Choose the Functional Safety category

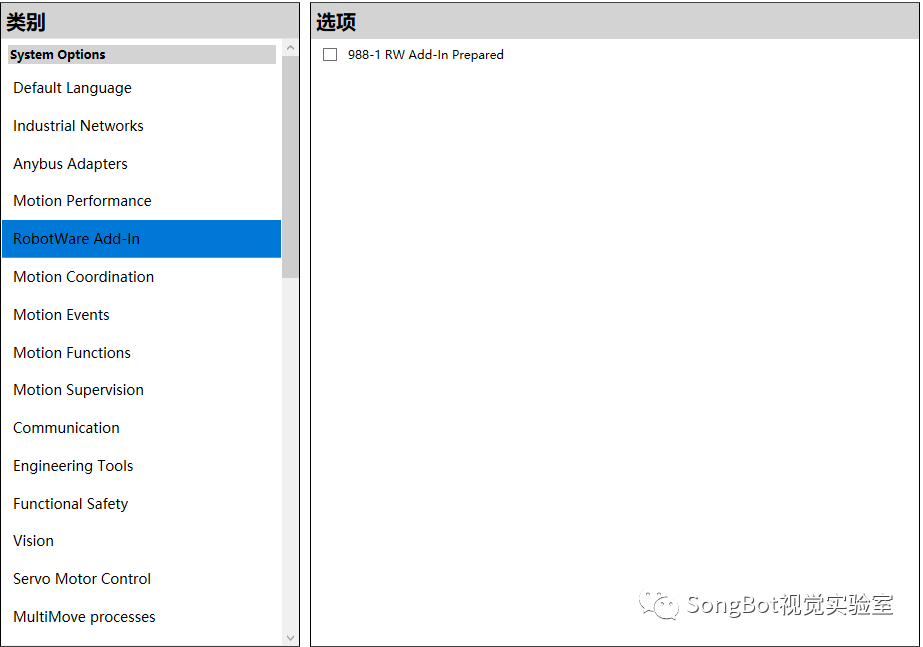(x=142, y=503)
